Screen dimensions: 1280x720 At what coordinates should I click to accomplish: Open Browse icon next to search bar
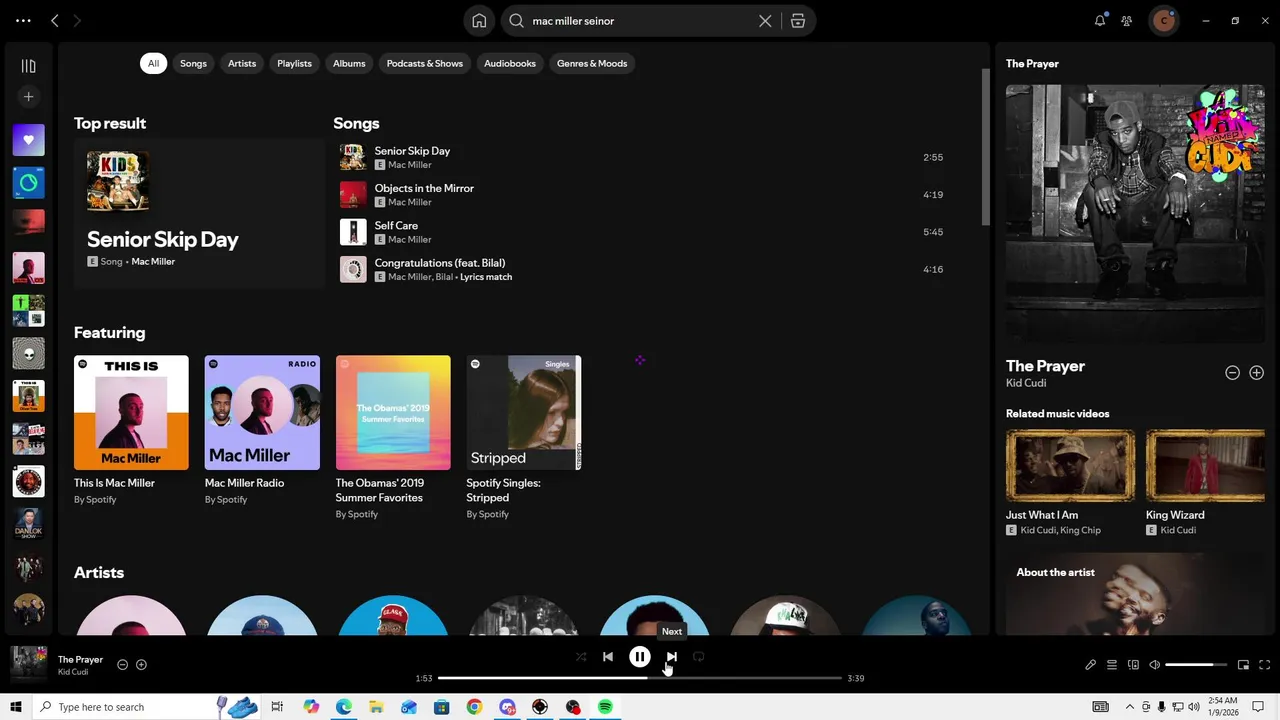click(798, 21)
